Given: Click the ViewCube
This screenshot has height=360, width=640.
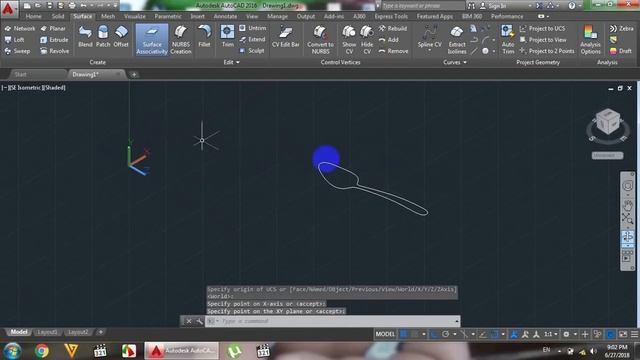Looking at the screenshot, I should pyautogui.click(x=608, y=122).
